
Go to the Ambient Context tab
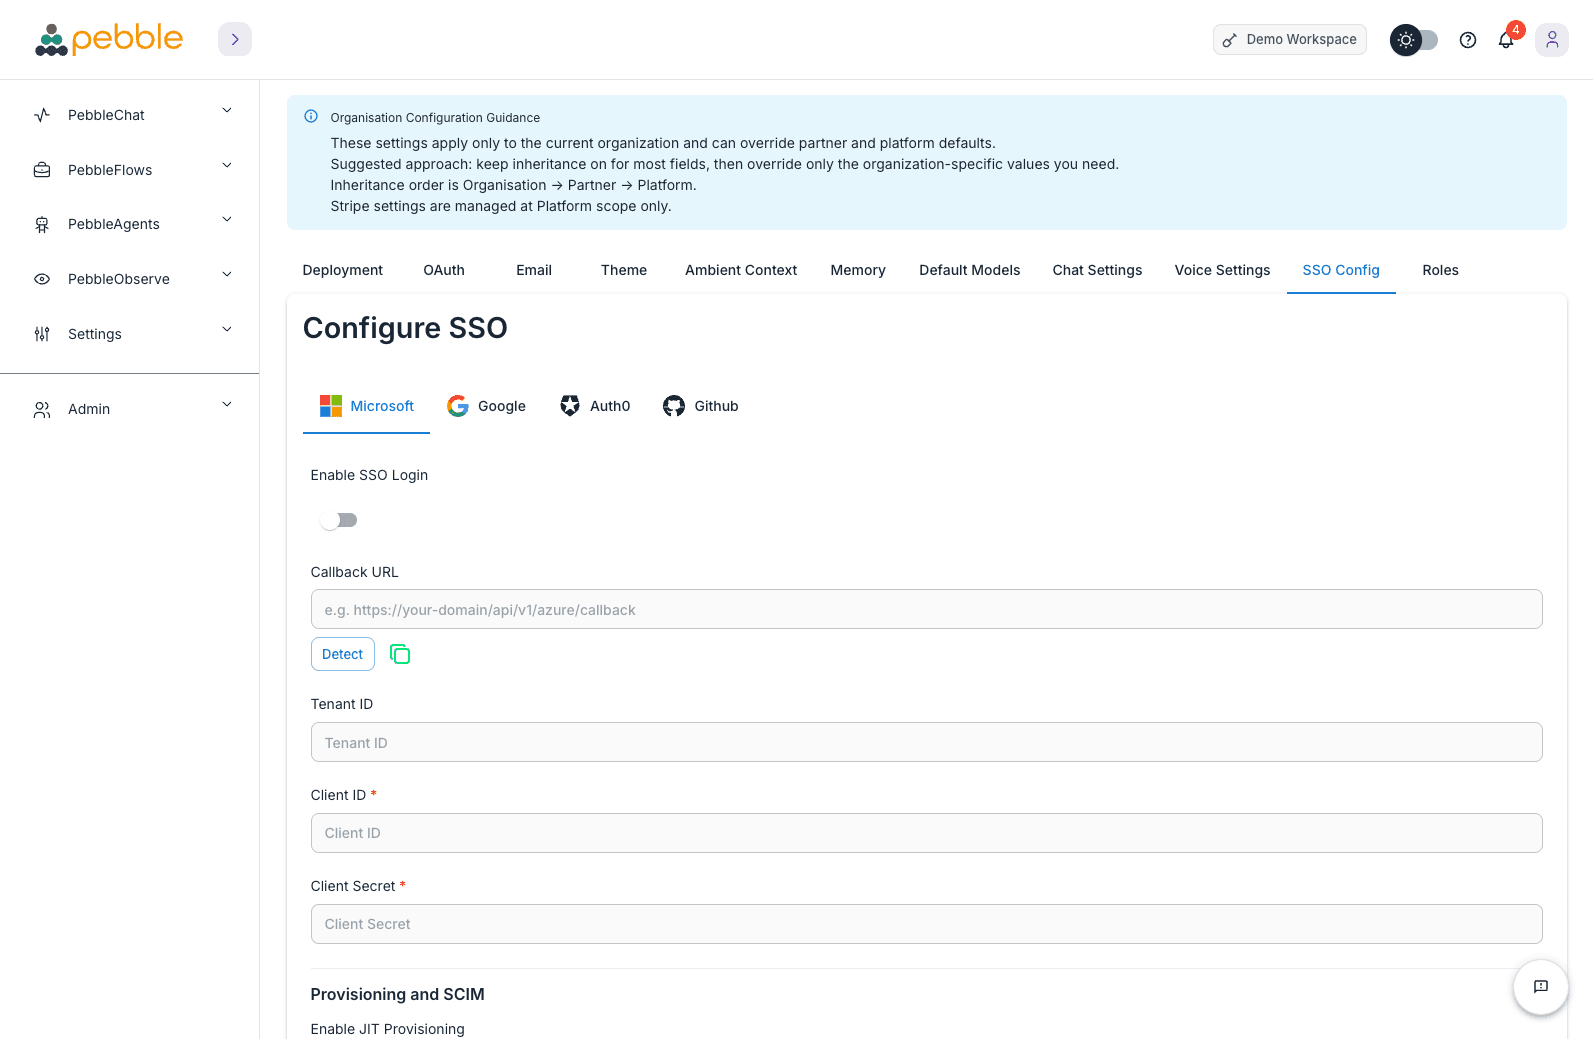pos(741,270)
